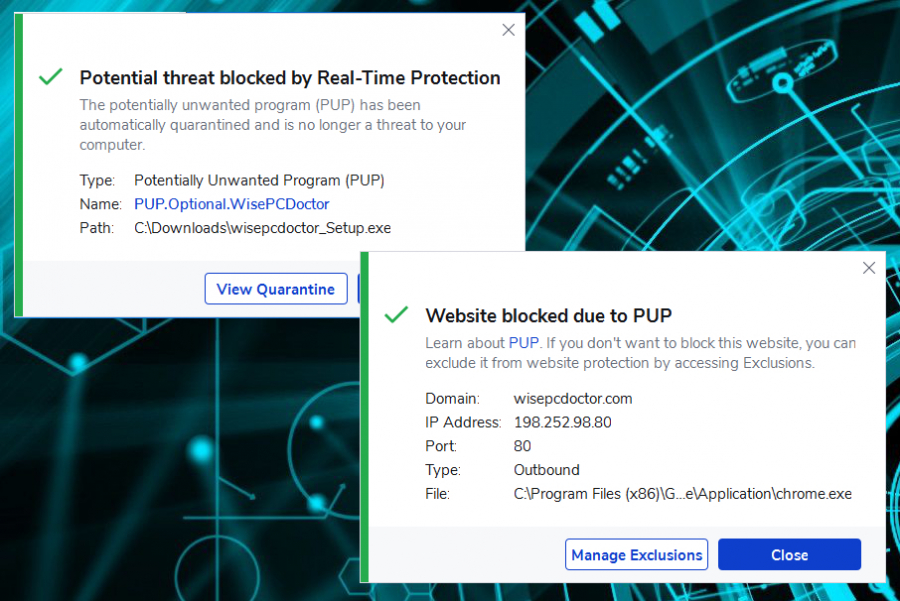
Task: Follow the PUP link in Learn about PUP
Action: click(x=523, y=343)
